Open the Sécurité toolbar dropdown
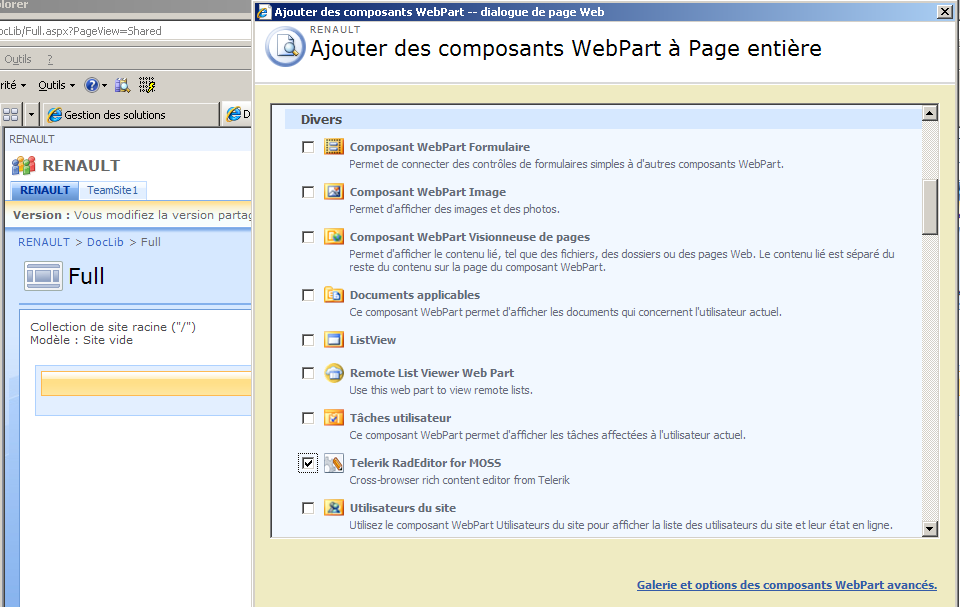Screen dimensions: 960x607 click(x=12, y=85)
